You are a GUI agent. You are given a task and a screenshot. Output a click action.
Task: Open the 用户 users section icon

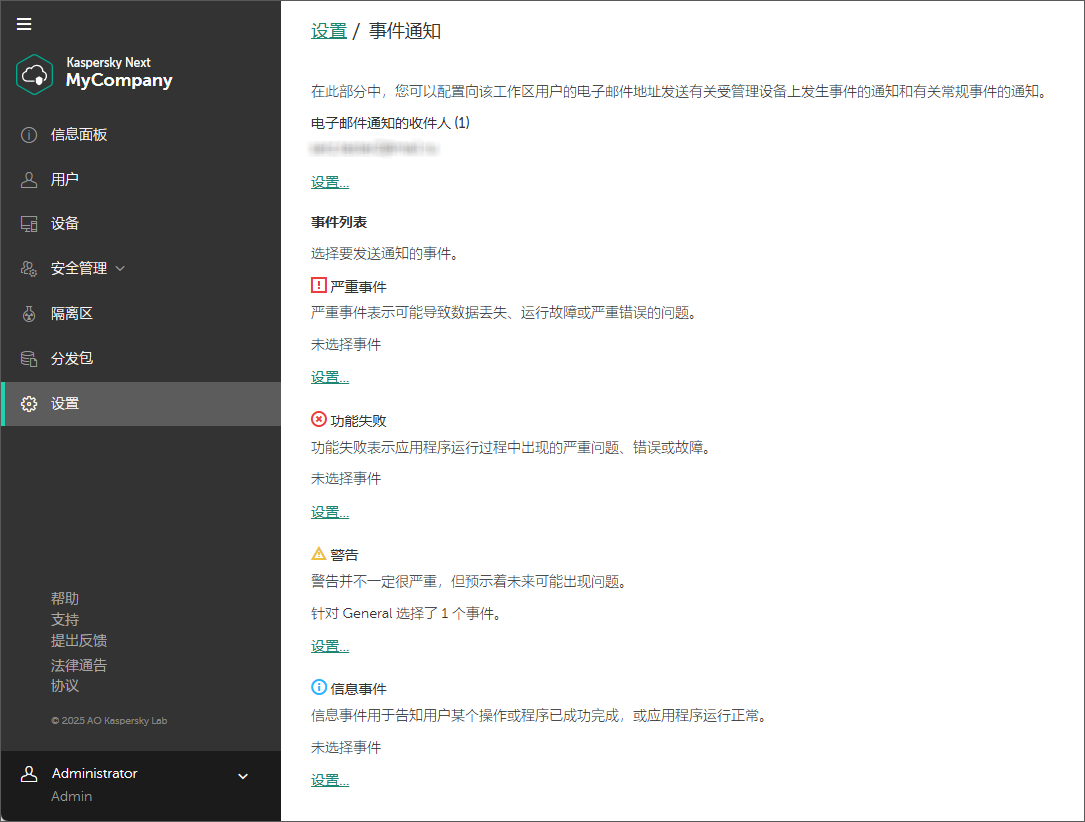28,178
